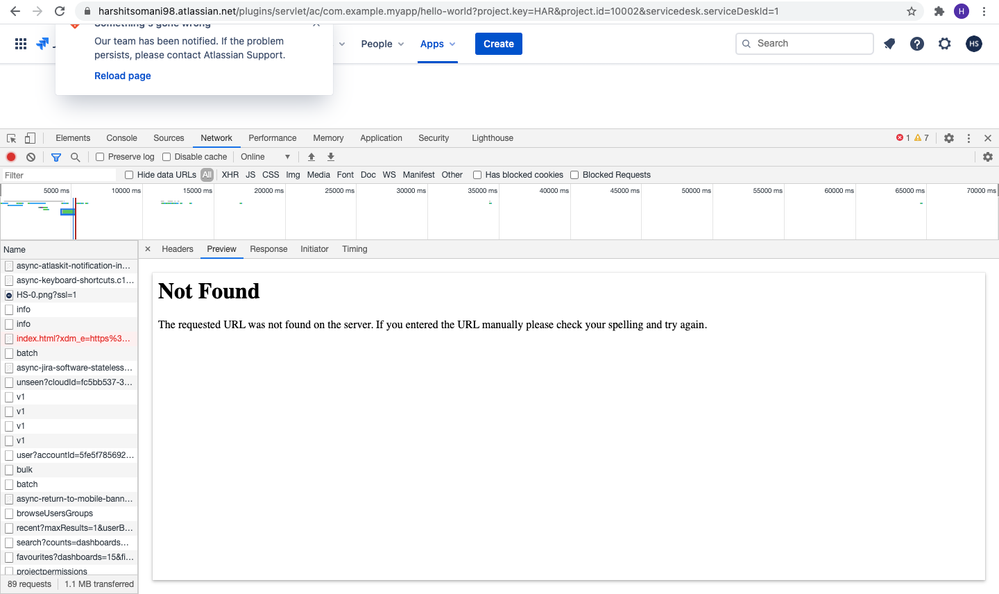This screenshot has height=594, width=999.
Task: Switch to the Console tab
Action: pos(122,138)
